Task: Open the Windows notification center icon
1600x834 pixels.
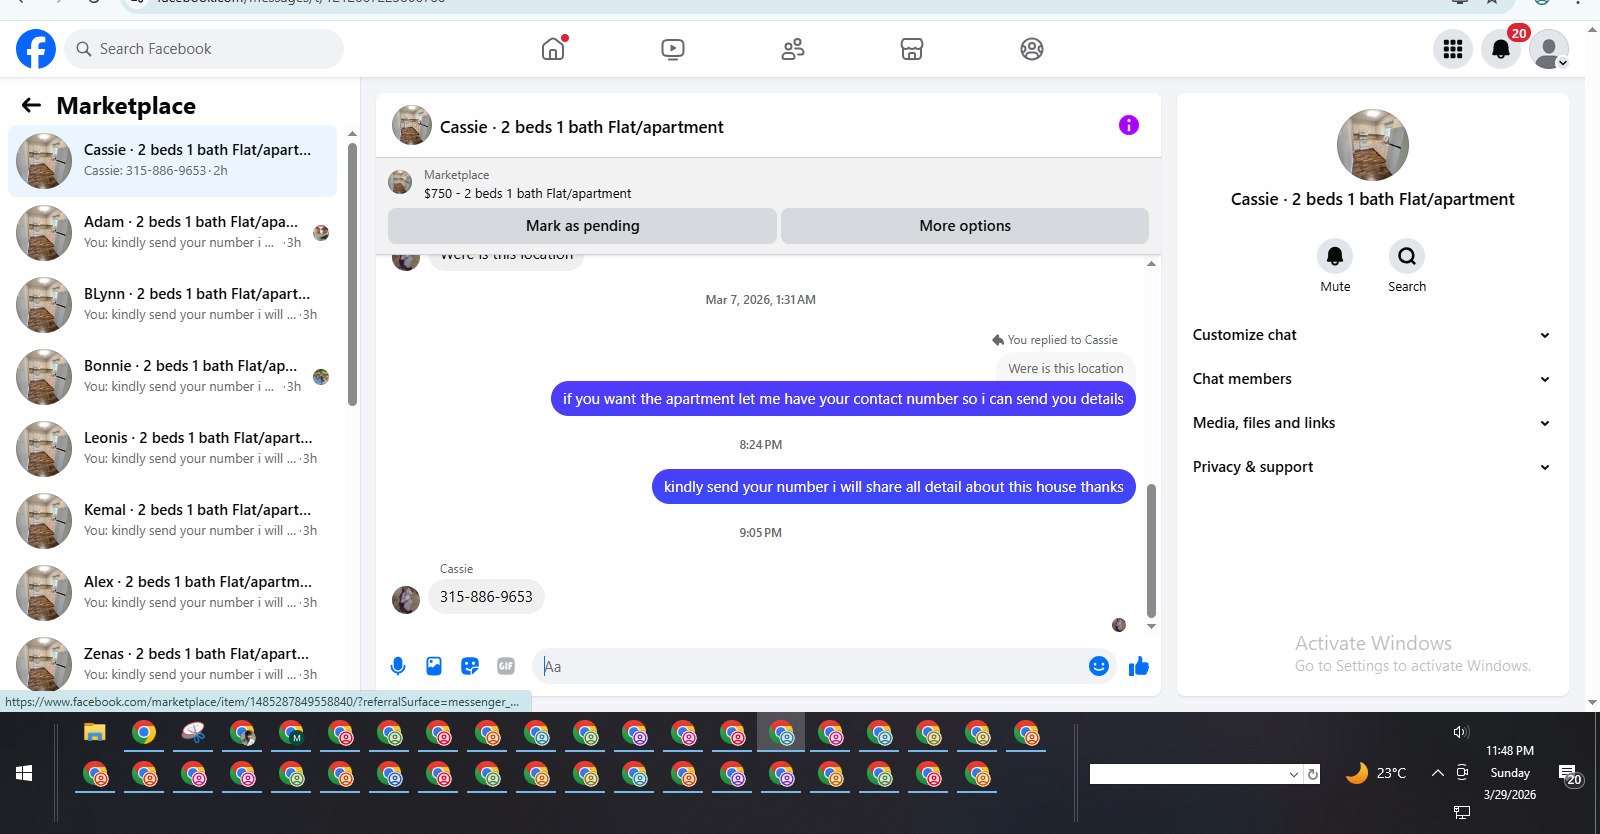Action: click(1570, 774)
